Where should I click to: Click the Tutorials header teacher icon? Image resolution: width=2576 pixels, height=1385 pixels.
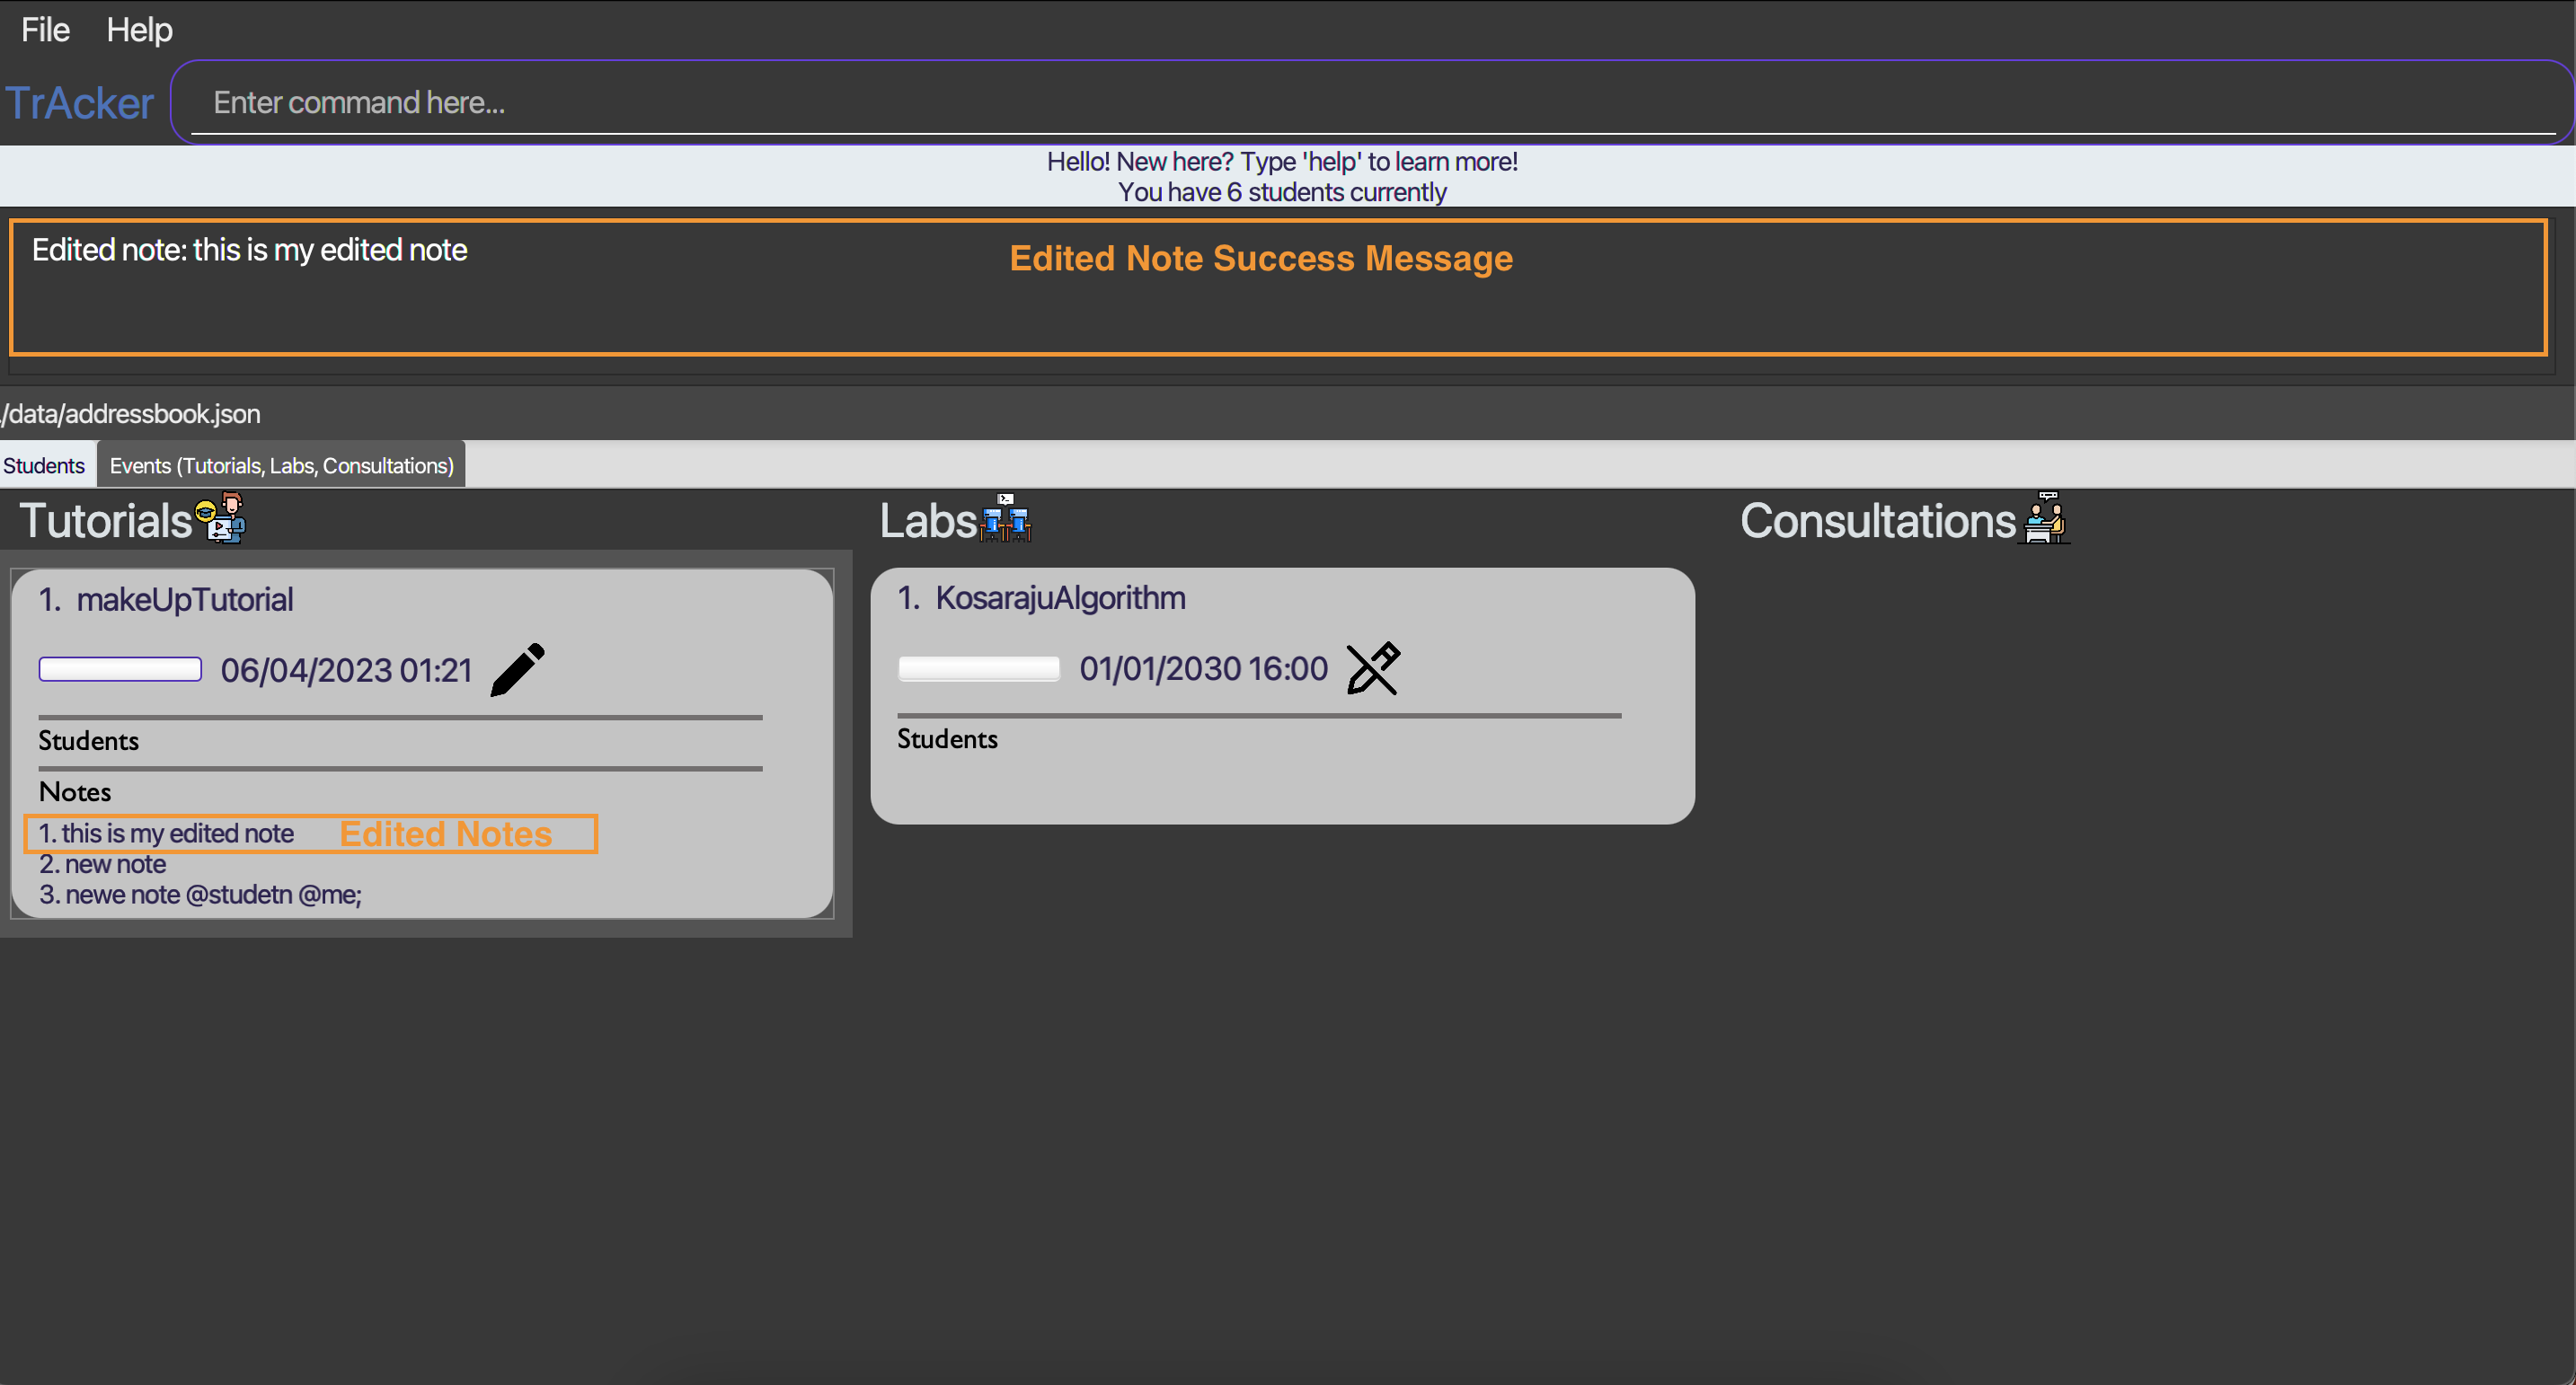(219, 518)
